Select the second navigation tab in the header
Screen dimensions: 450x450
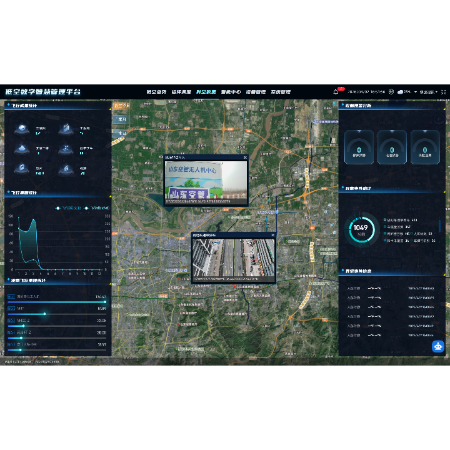(x=181, y=92)
